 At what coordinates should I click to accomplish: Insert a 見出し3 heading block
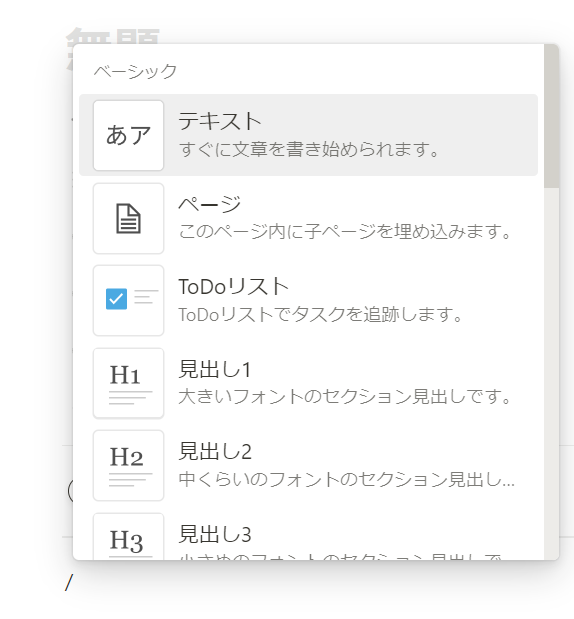(x=308, y=534)
